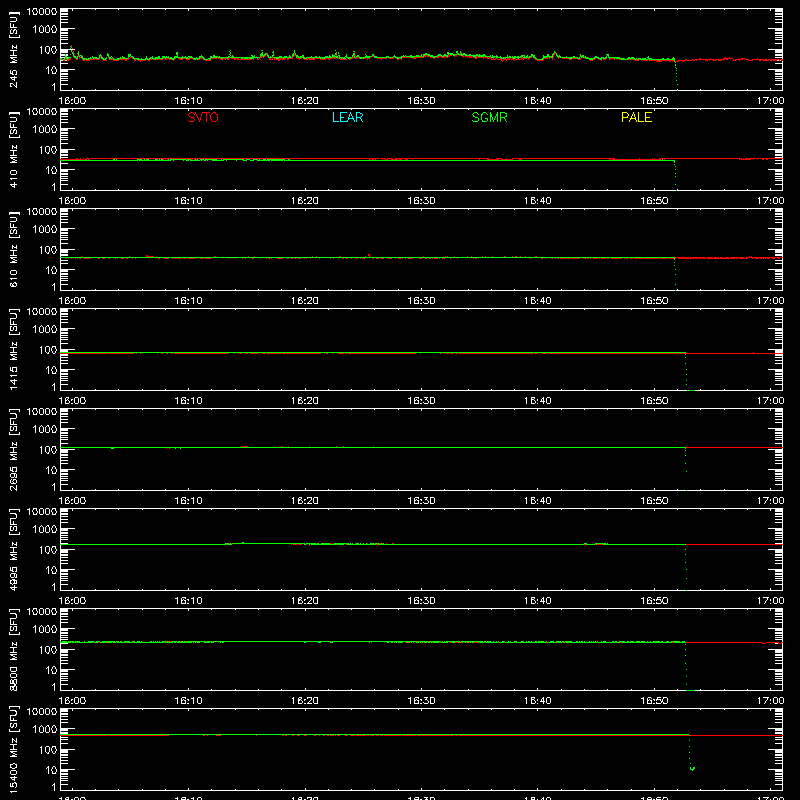Click 16:20 time label under 1415 MHz plot
Screen dimensions: 800x800
(305, 401)
